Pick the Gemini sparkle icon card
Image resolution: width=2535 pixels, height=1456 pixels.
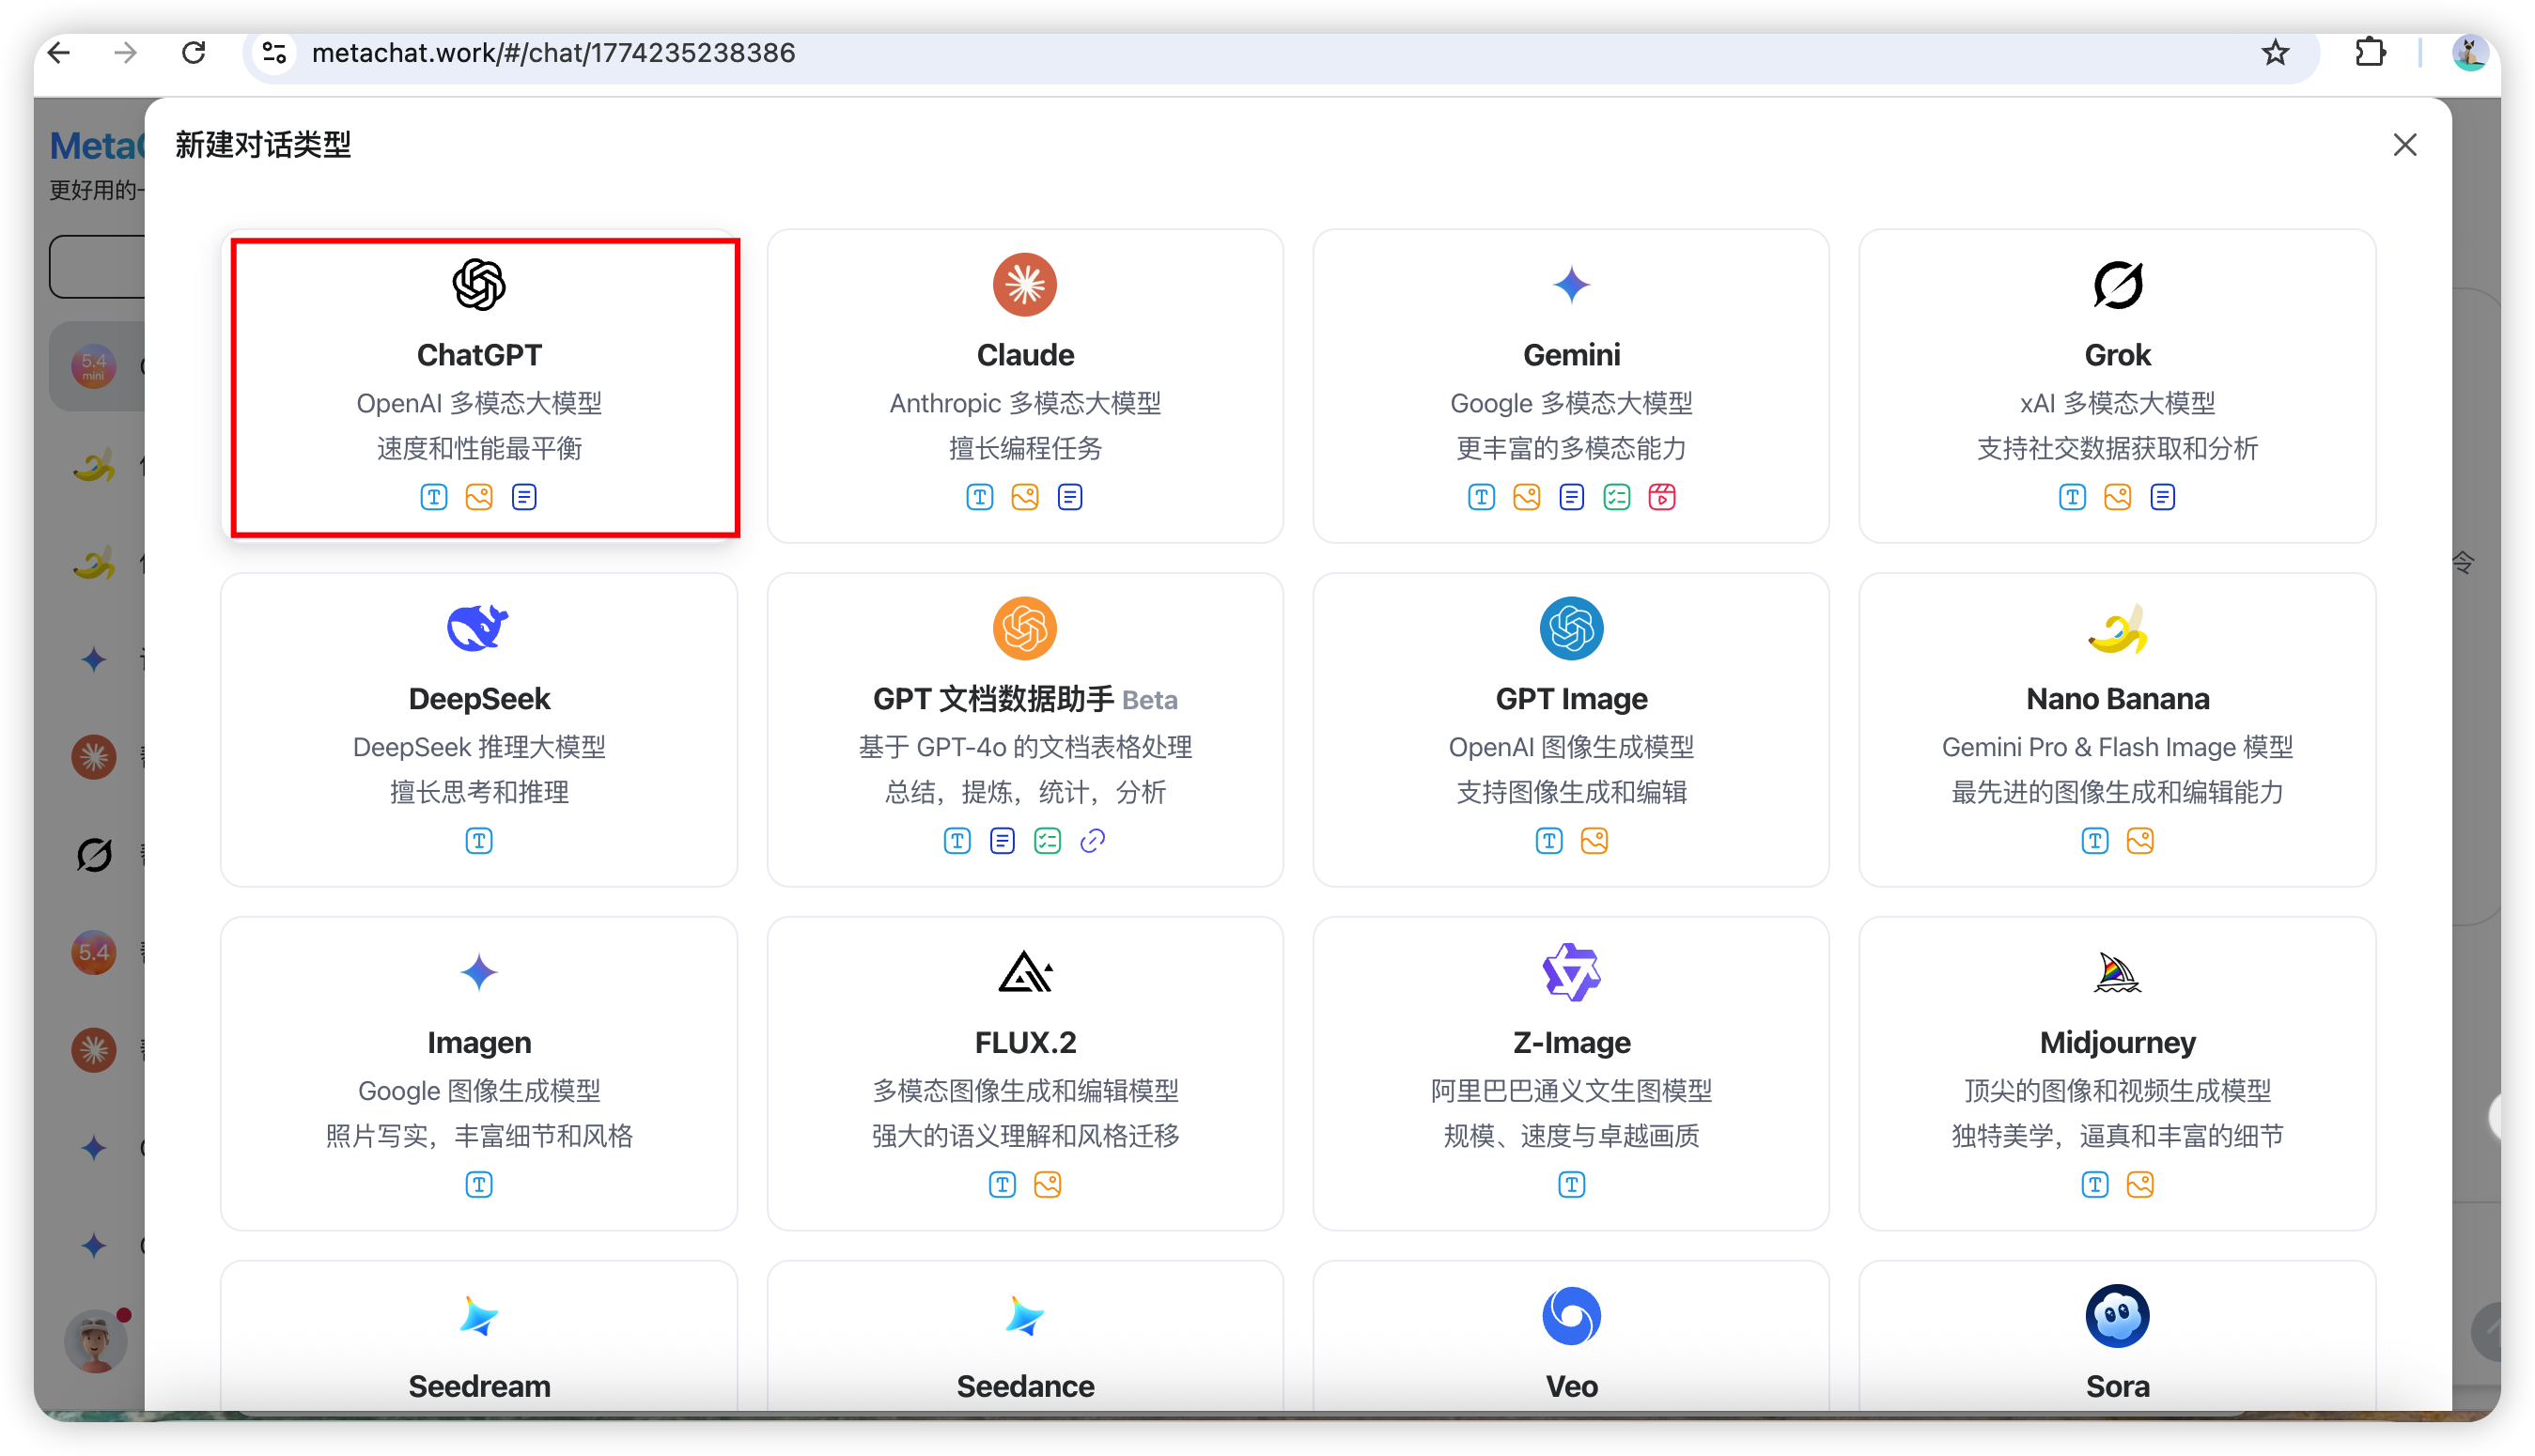(1570, 386)
